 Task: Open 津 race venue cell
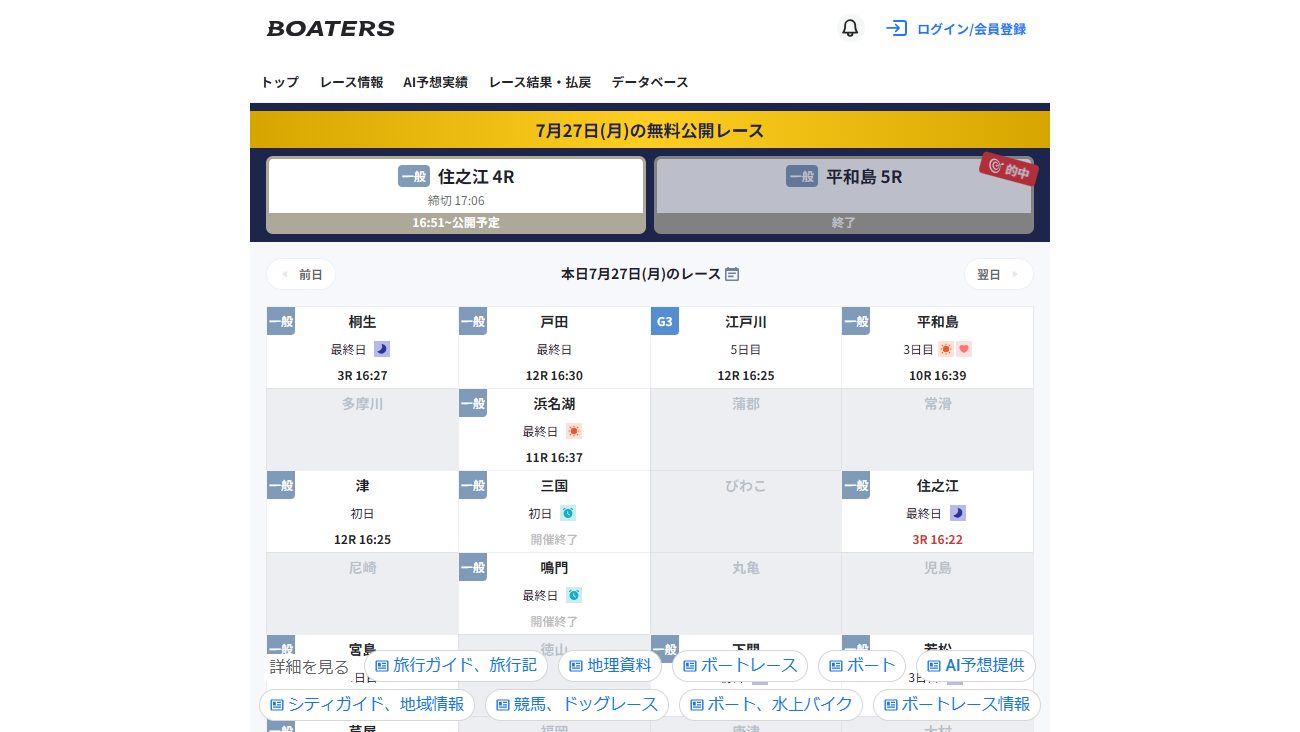pyautogui.click(x=362, y=512)
